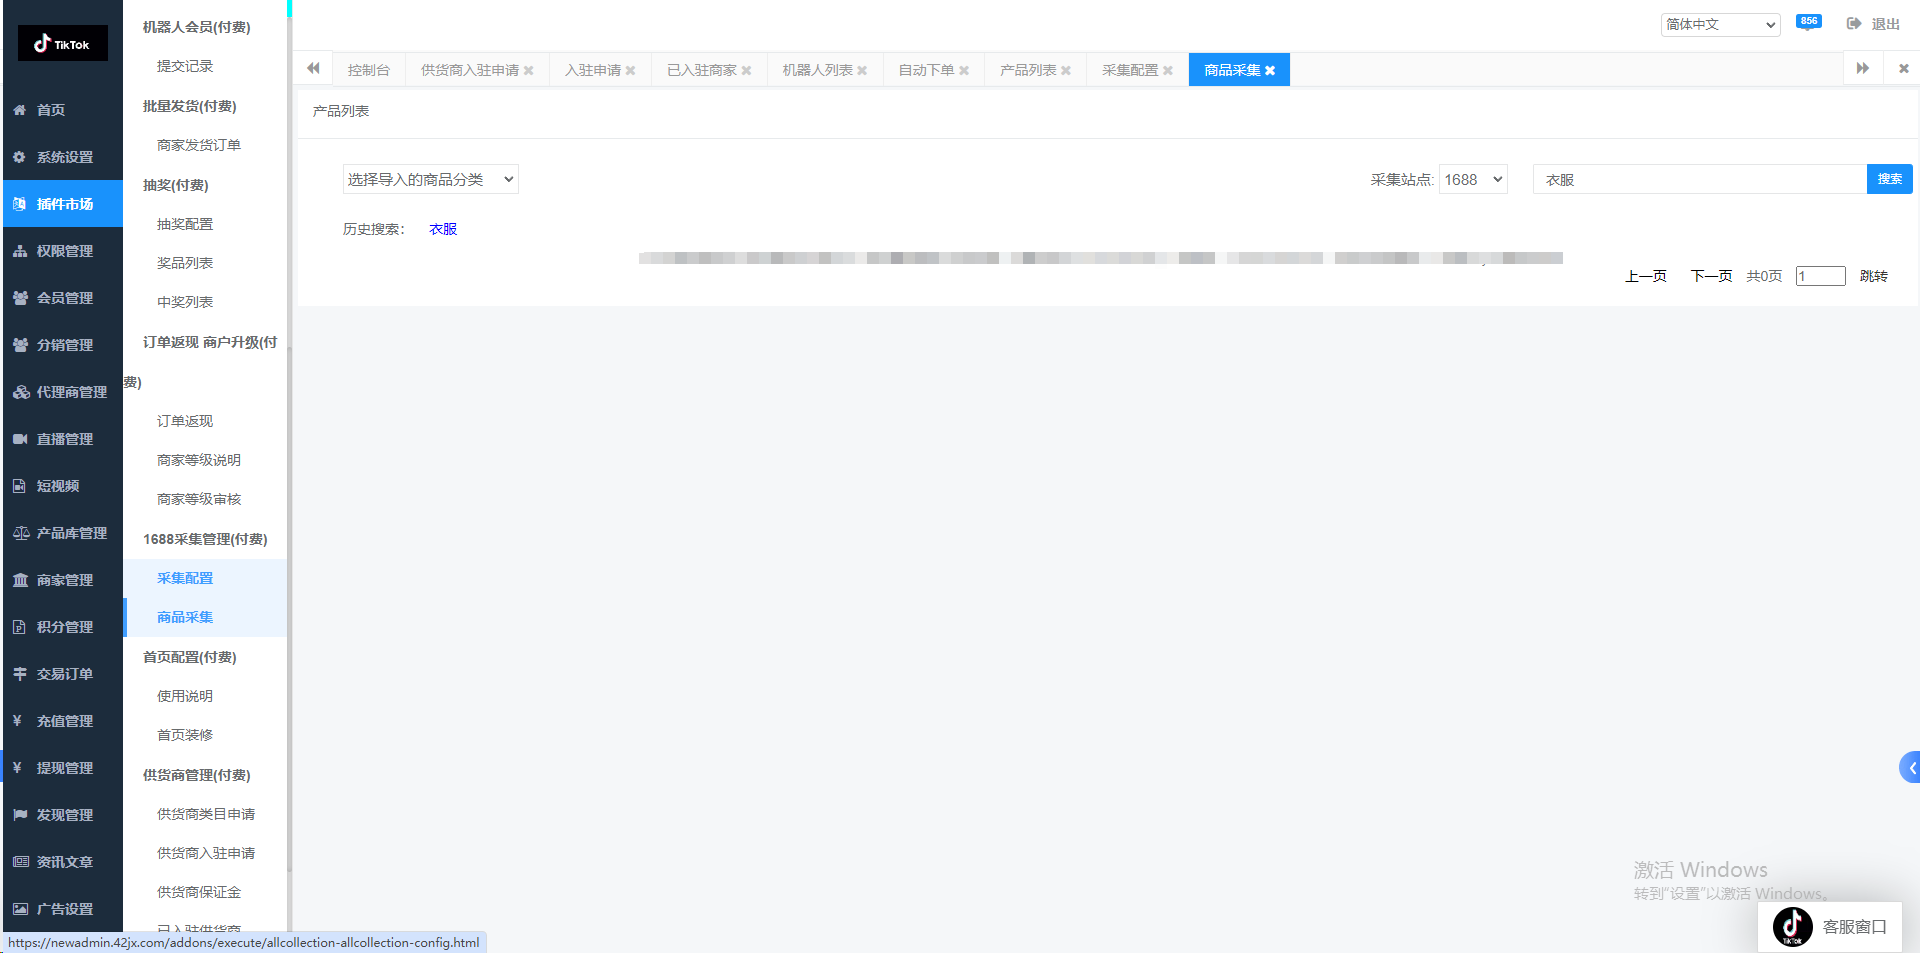Click the 搜索 search button
Screen dimensions: 1920x953
1889,178
